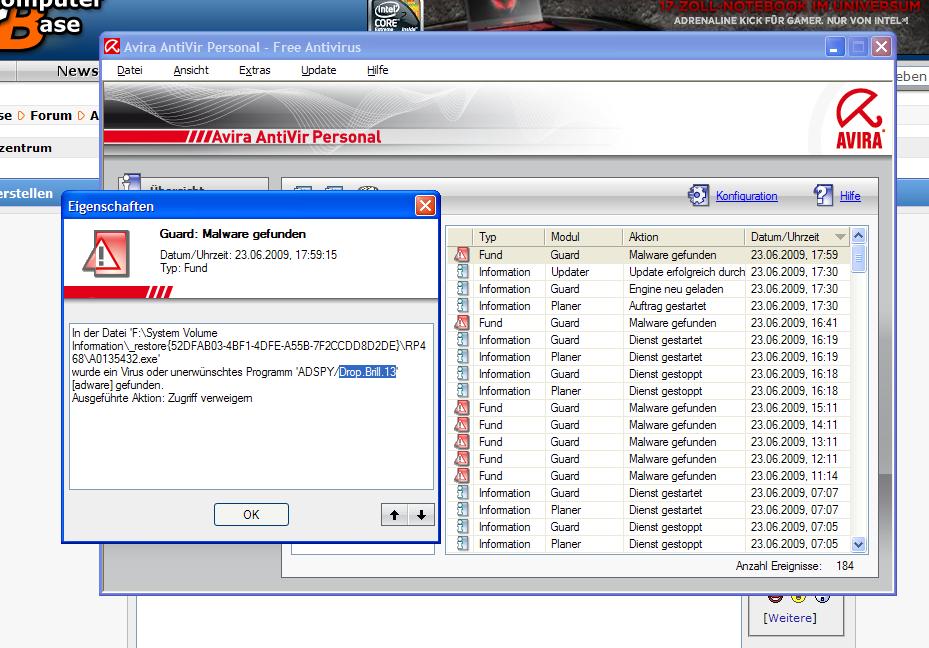Click the Fund warning icon on 12:11 row
Screen dimensions: 929x648
[x=462, y=459]
